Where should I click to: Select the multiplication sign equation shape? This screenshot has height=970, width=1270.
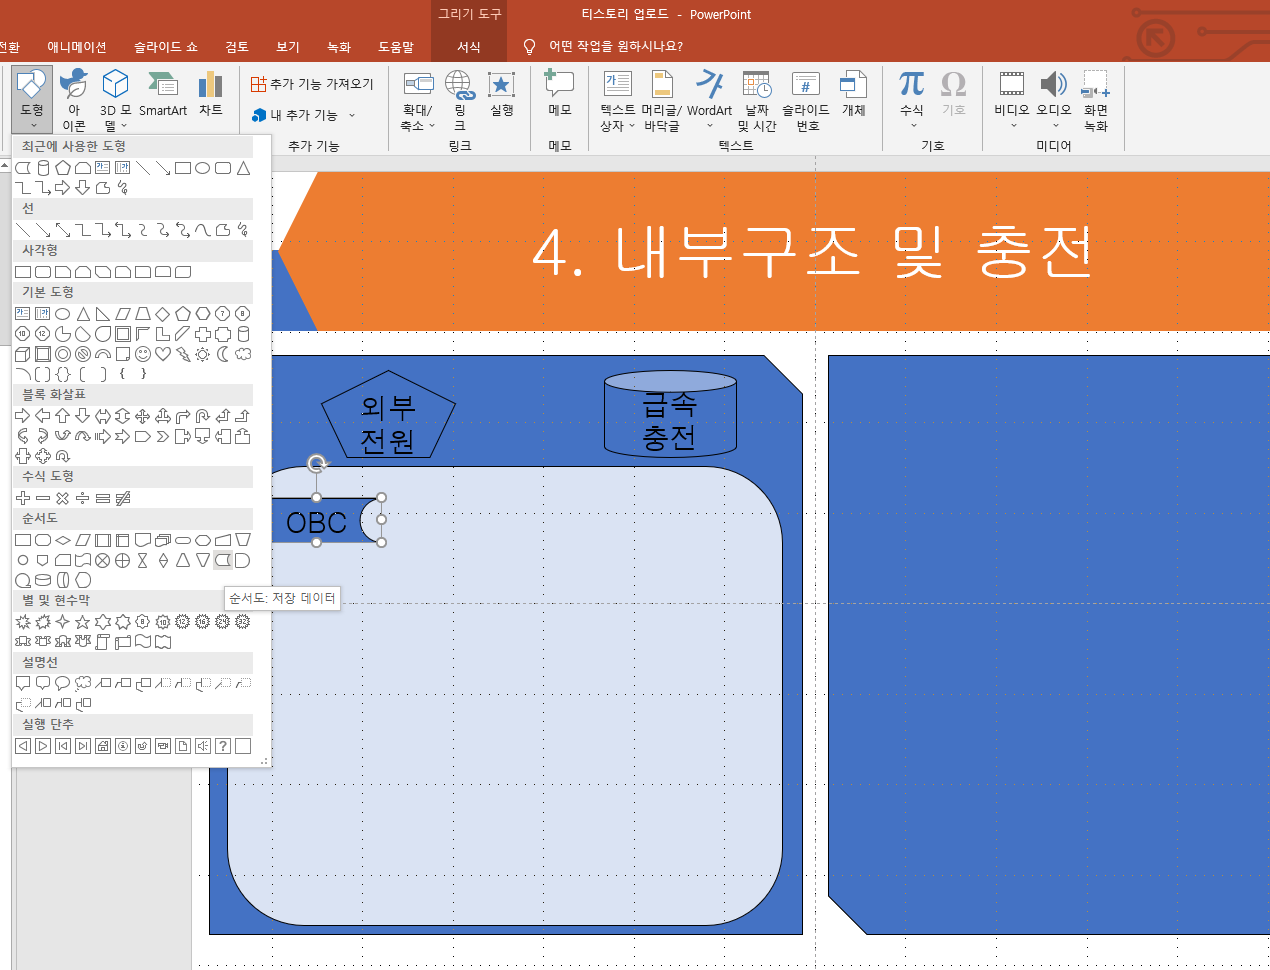[x=63, y=498]
